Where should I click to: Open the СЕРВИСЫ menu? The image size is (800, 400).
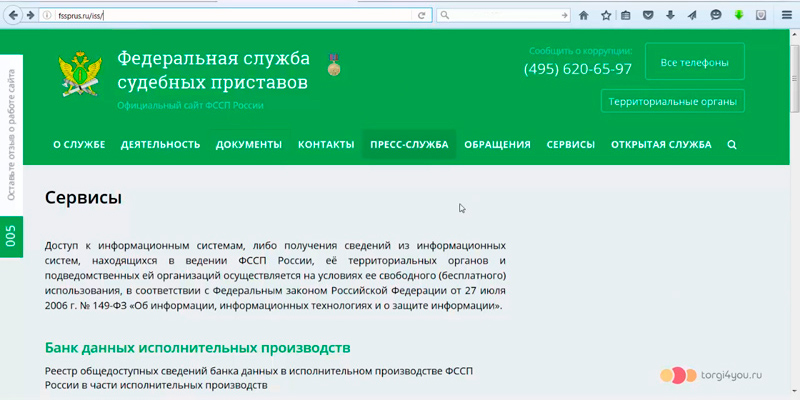pos(571,145)
